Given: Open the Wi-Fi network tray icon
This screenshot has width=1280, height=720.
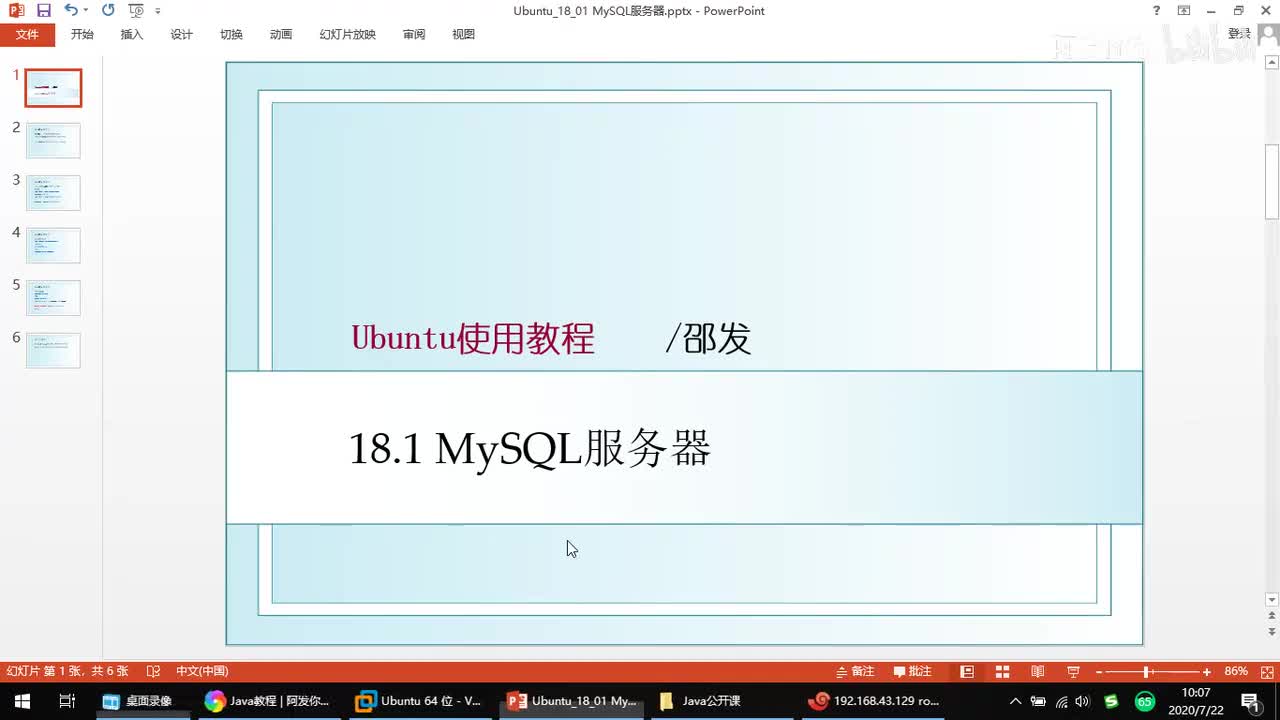Looking at the screenshot, I should pyautogui.click(x=1062, y=701).
